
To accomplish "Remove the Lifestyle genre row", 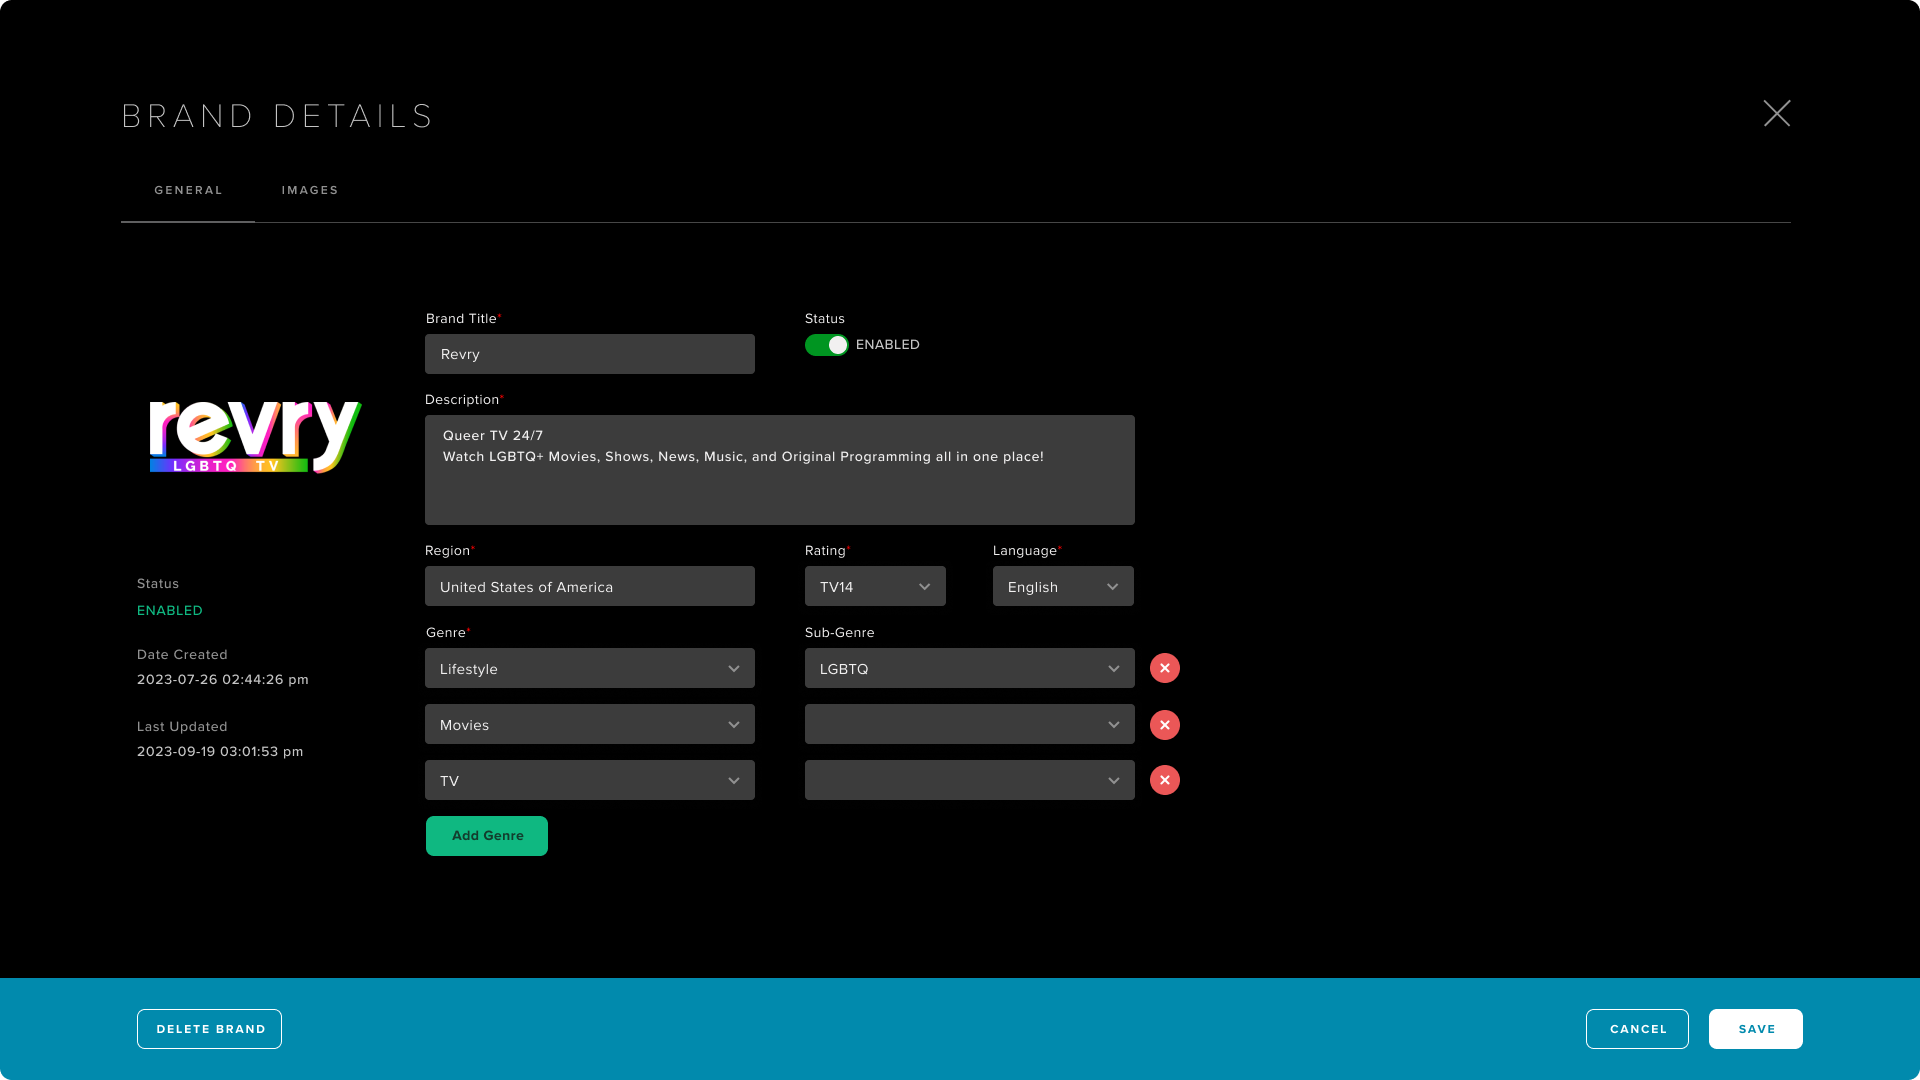I will 1165,668.
